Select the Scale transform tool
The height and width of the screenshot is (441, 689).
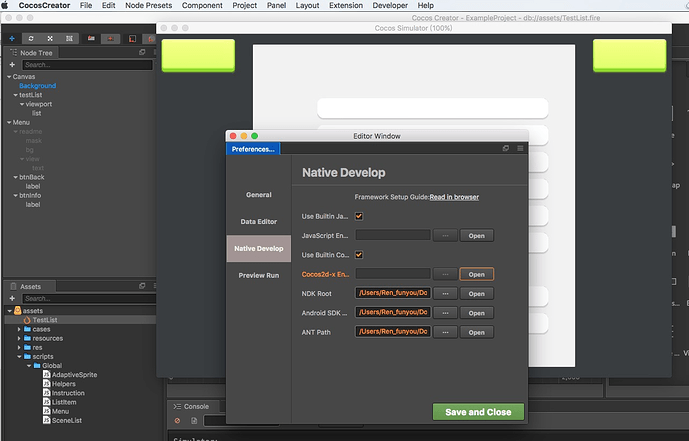(50, 39)
